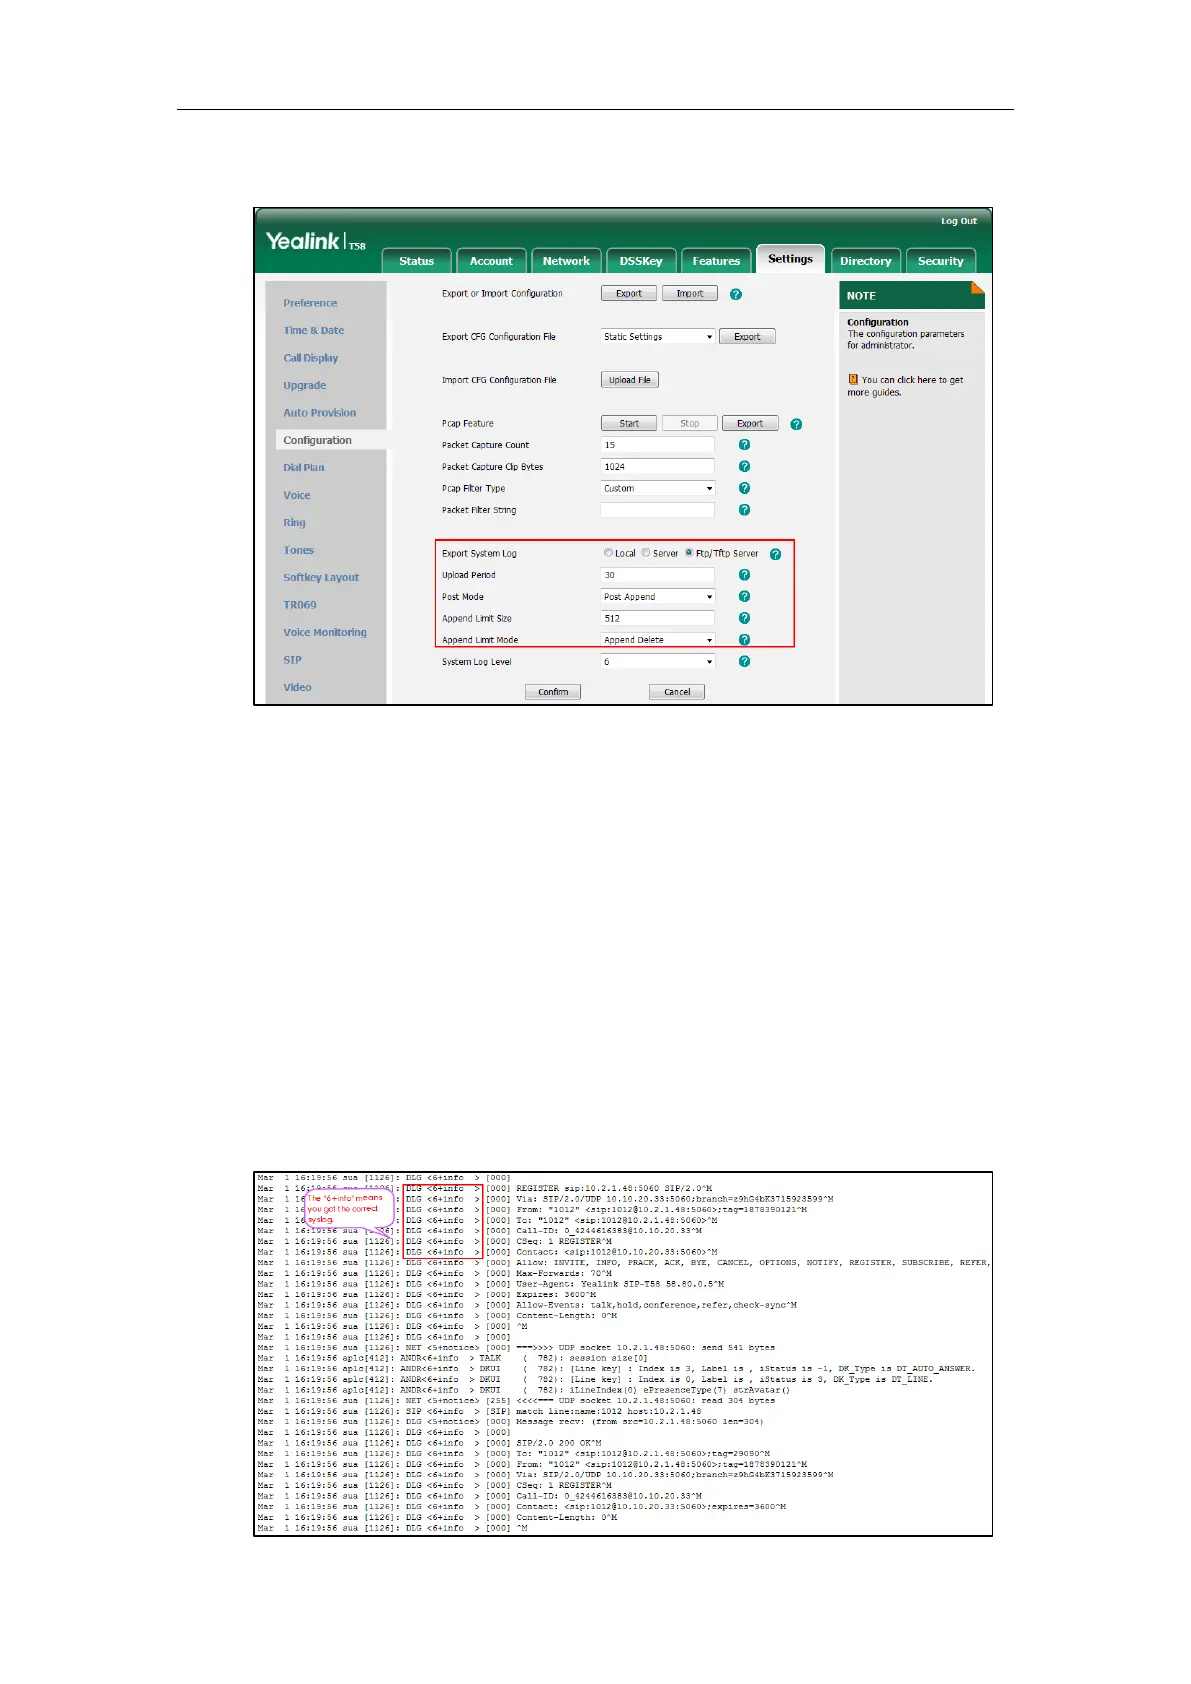Click in Upload Period field

click(x=658, y=575)
